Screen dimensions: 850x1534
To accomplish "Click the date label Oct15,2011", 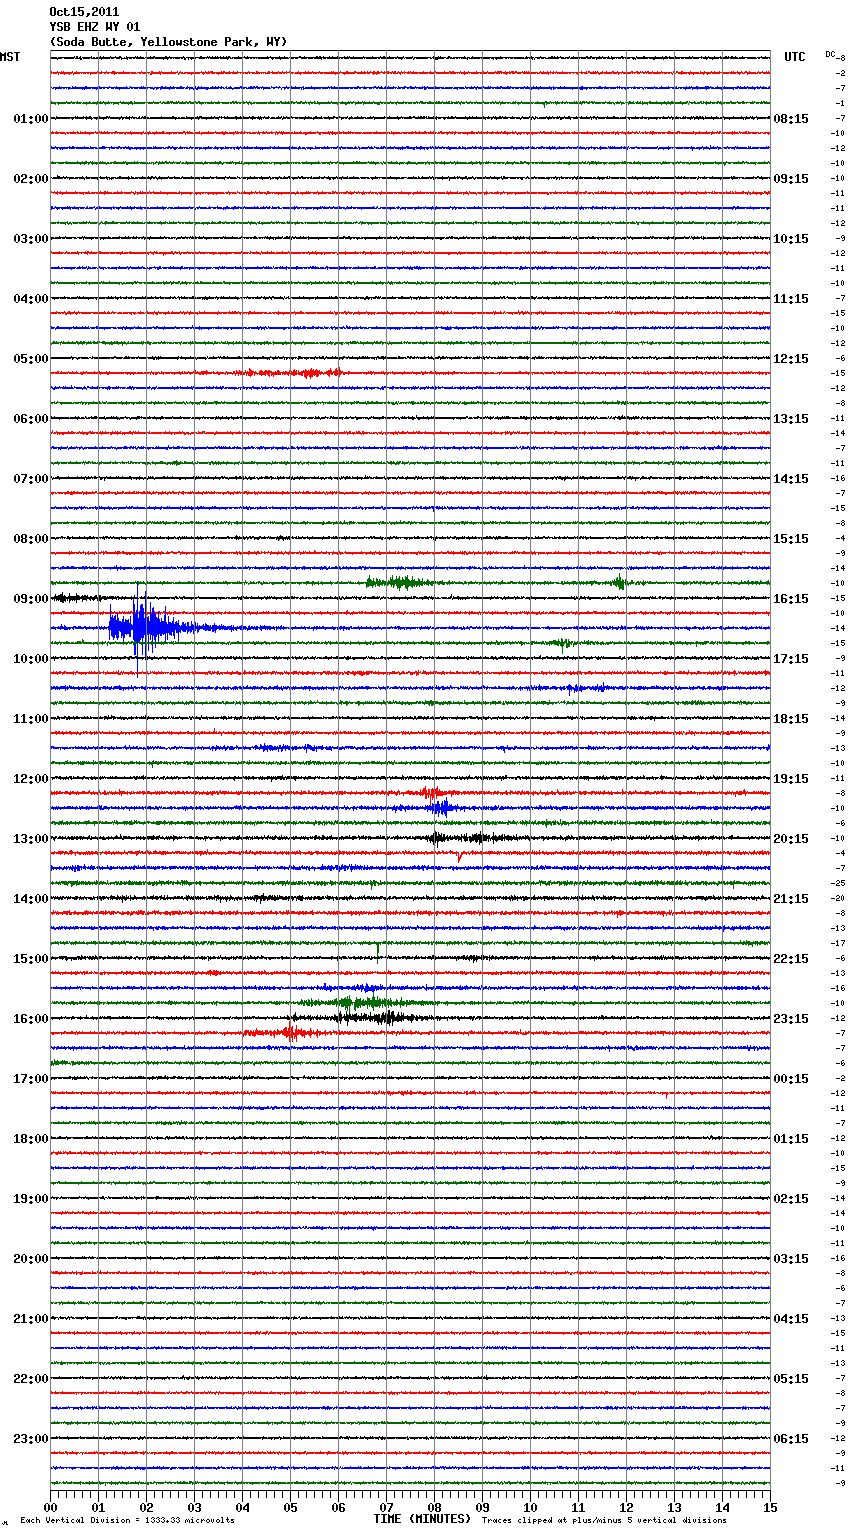I will click(x=84, y=12).
